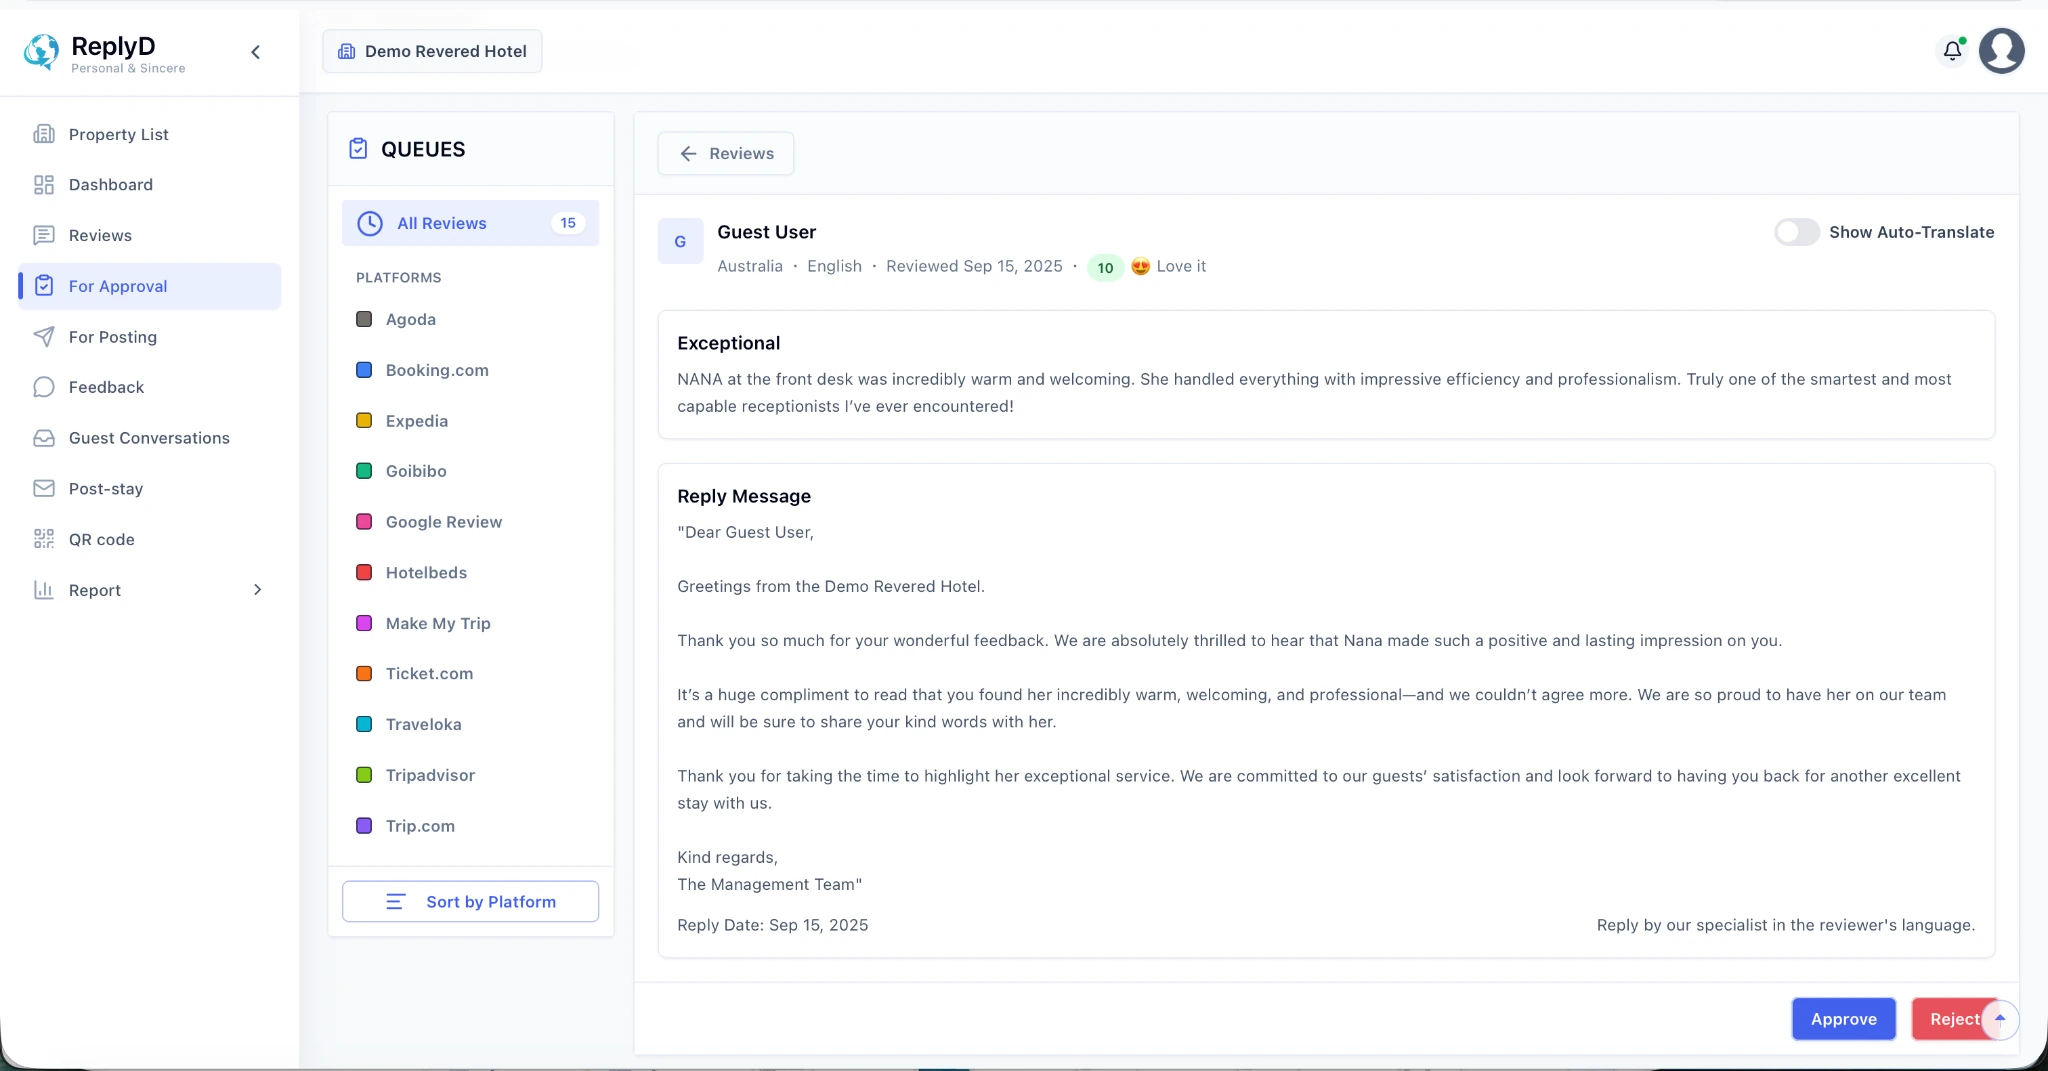The image size is (2048, 1071).
Task: Click the Report bar-chart icon
Action: click(44, 590)
